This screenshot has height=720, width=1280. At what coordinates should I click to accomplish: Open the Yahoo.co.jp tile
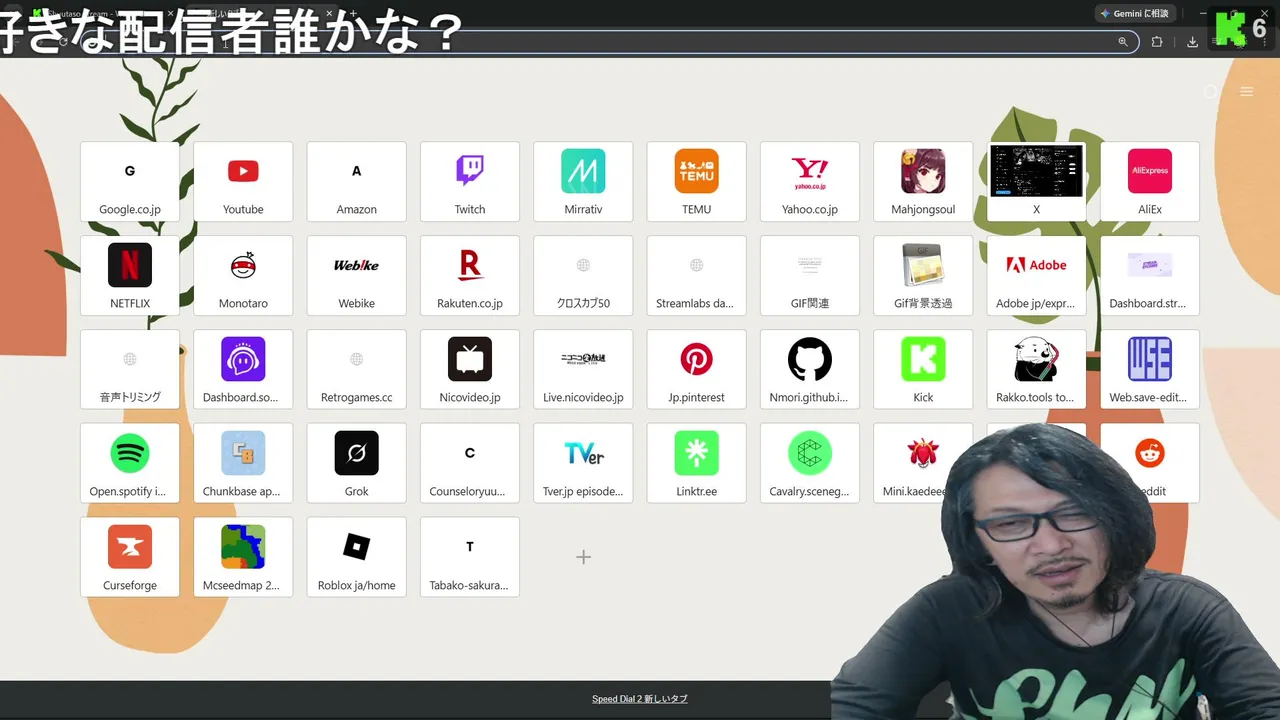[810, 182]
